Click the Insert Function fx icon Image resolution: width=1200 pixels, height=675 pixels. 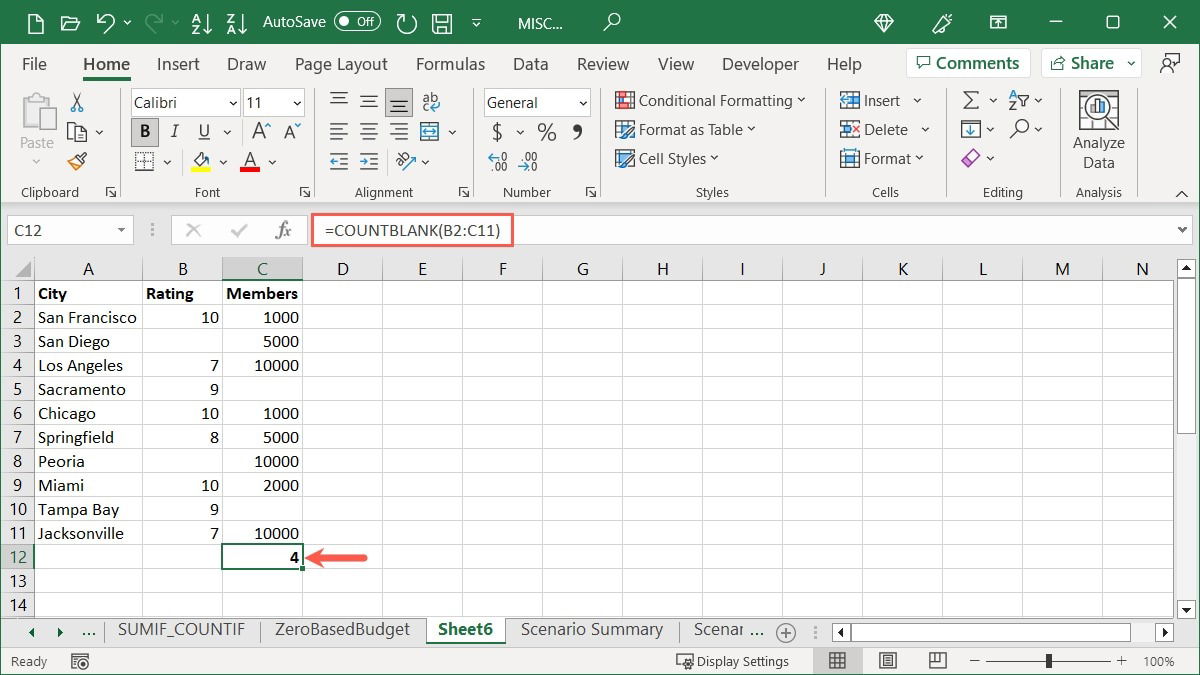click(284, 231)
